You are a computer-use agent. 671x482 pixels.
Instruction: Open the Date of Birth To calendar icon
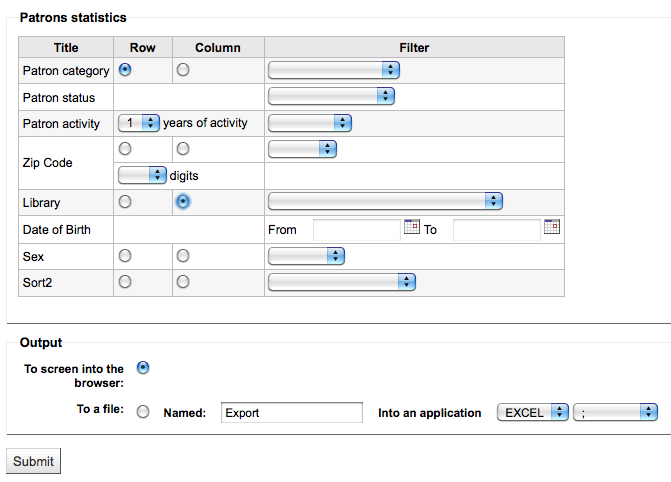click(x=552, y=226)
